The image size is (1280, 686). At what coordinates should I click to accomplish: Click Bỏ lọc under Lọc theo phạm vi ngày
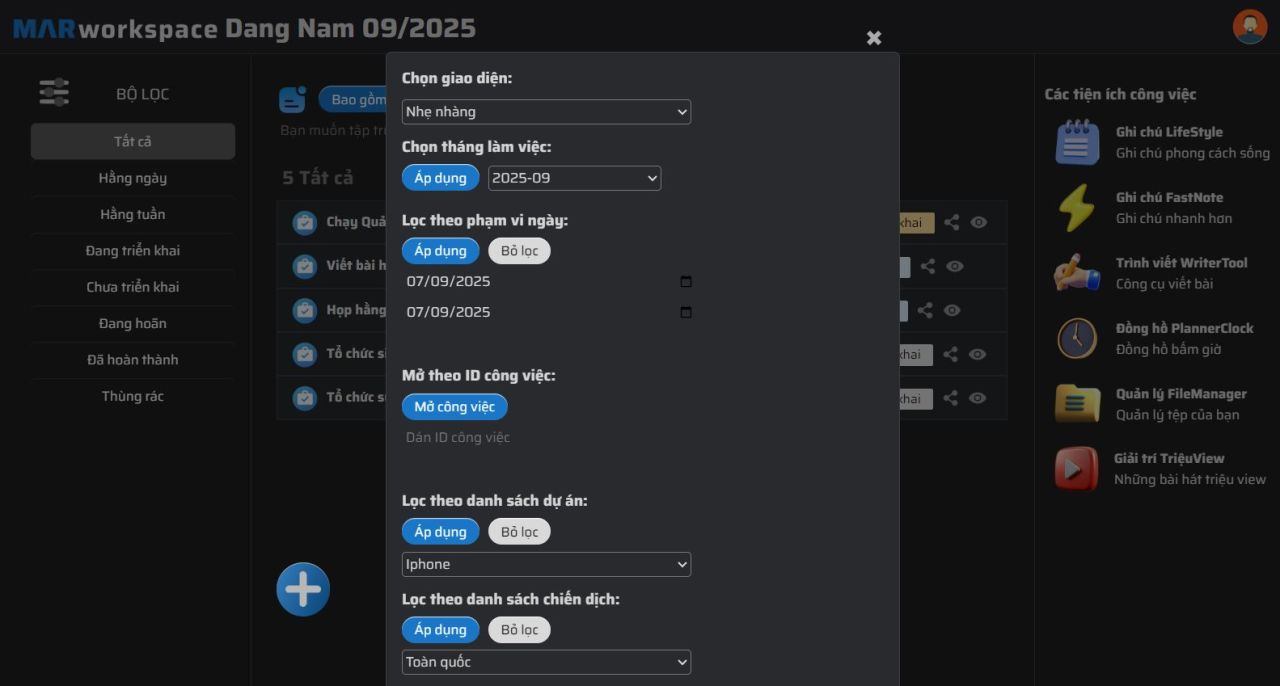point(519,251)
